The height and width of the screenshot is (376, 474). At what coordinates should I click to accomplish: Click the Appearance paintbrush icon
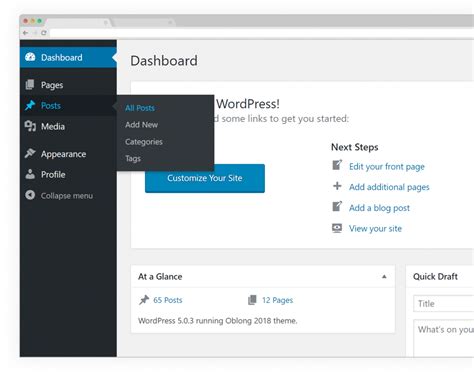pyautogui.click(x=30, y=153)
